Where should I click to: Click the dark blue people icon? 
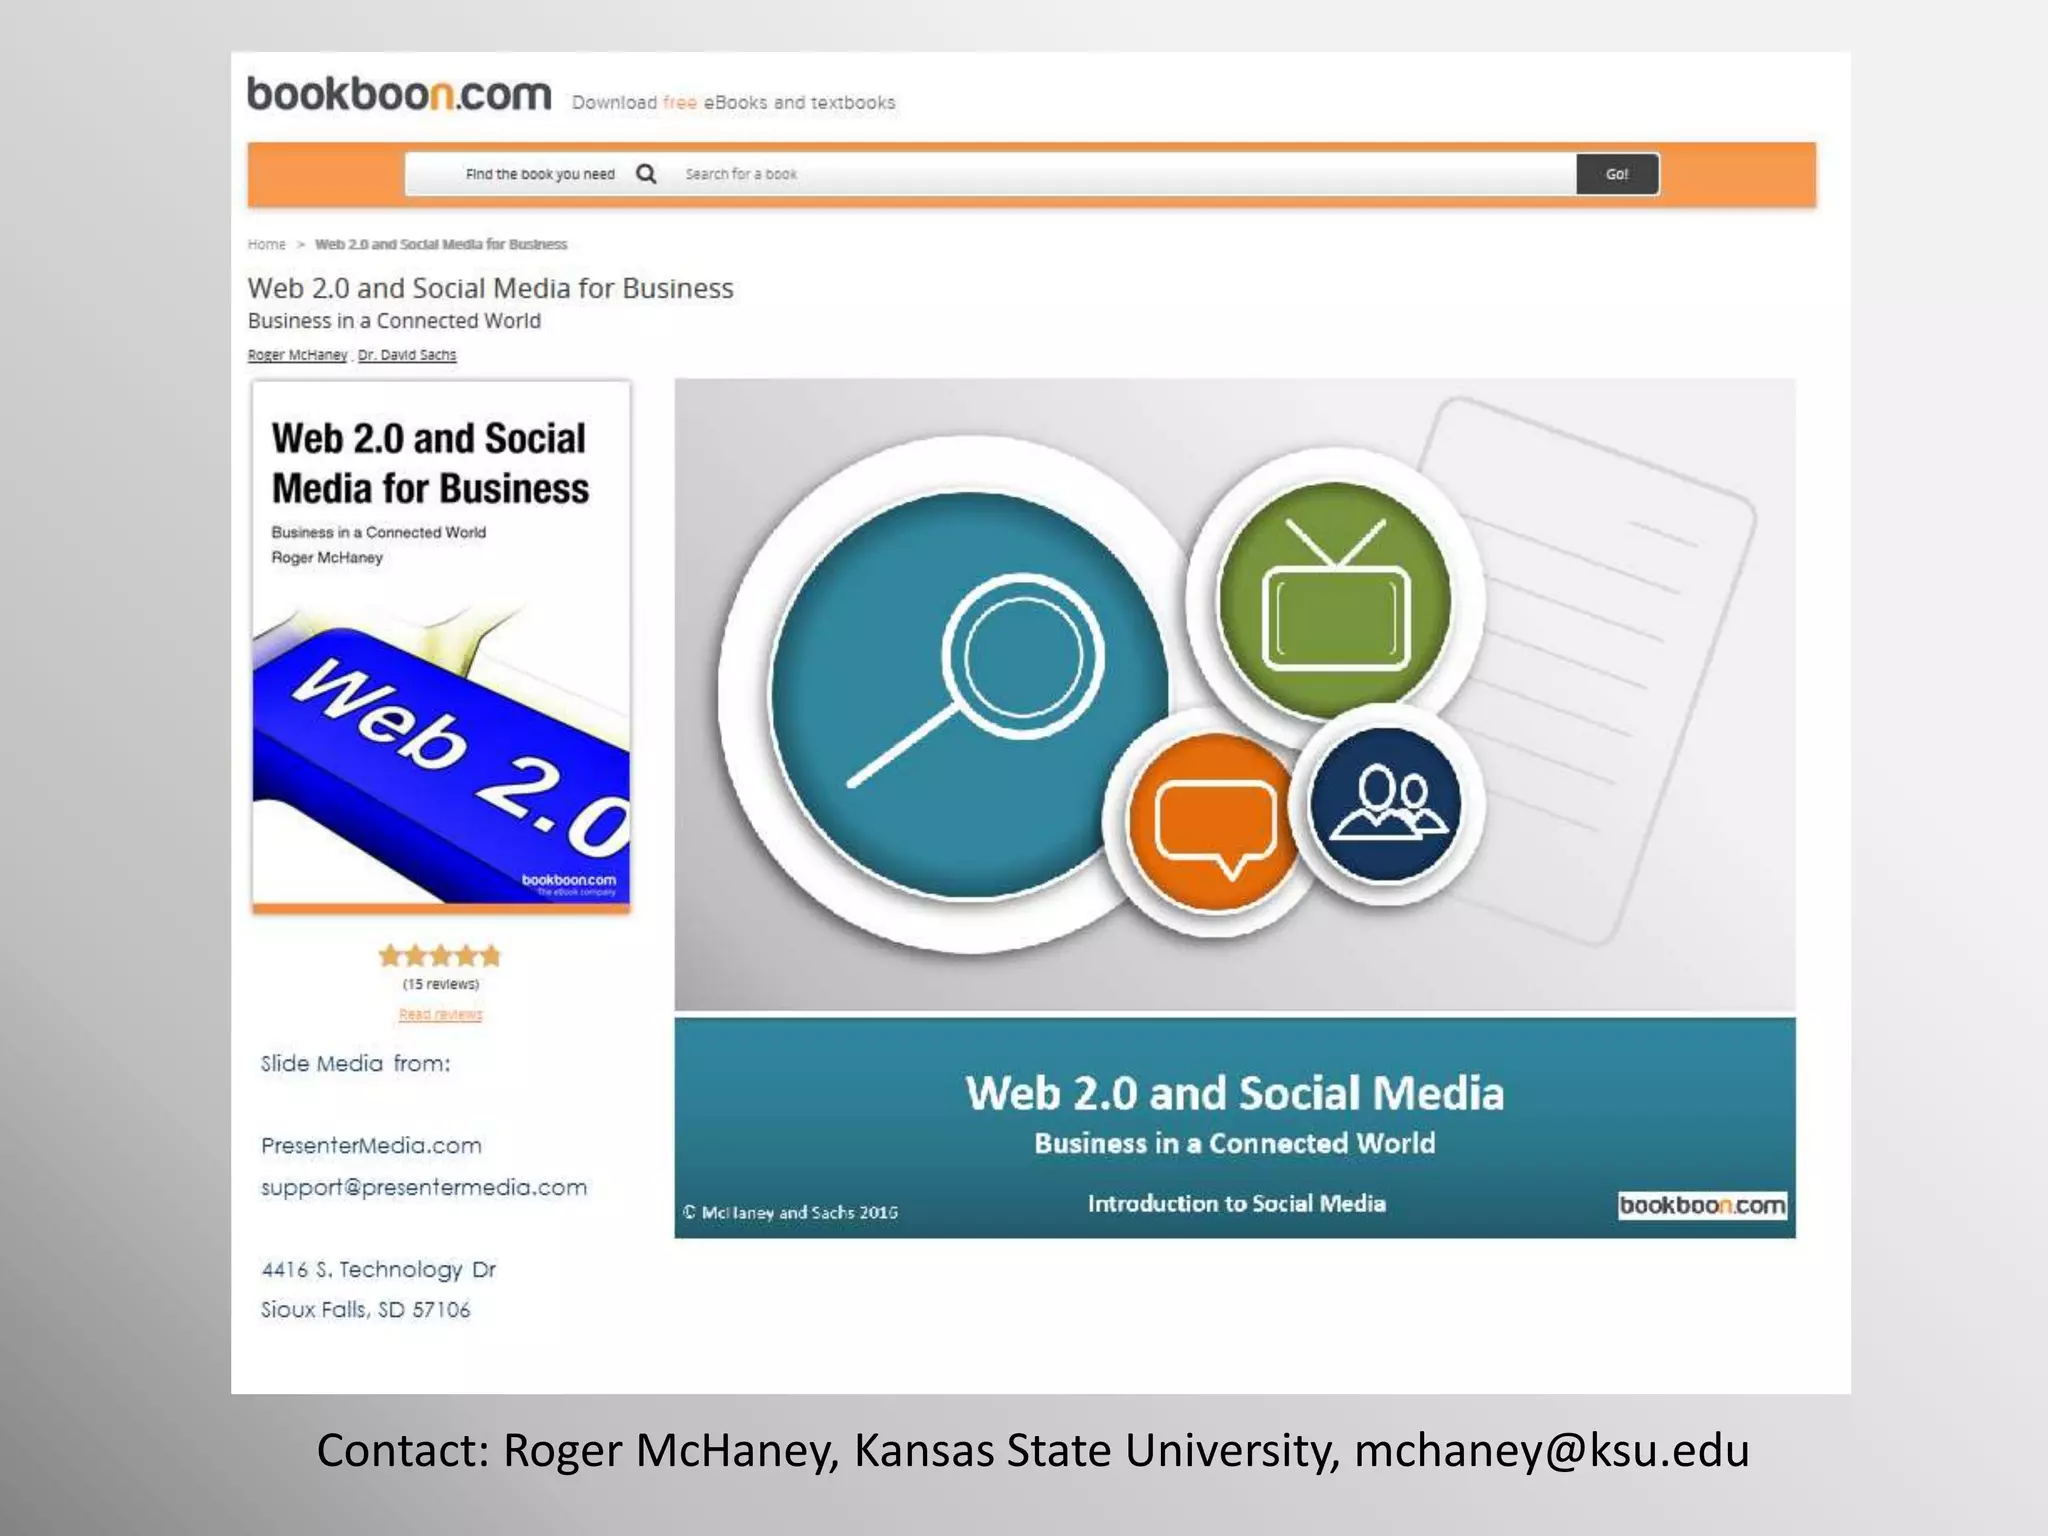pos(1385,805)
